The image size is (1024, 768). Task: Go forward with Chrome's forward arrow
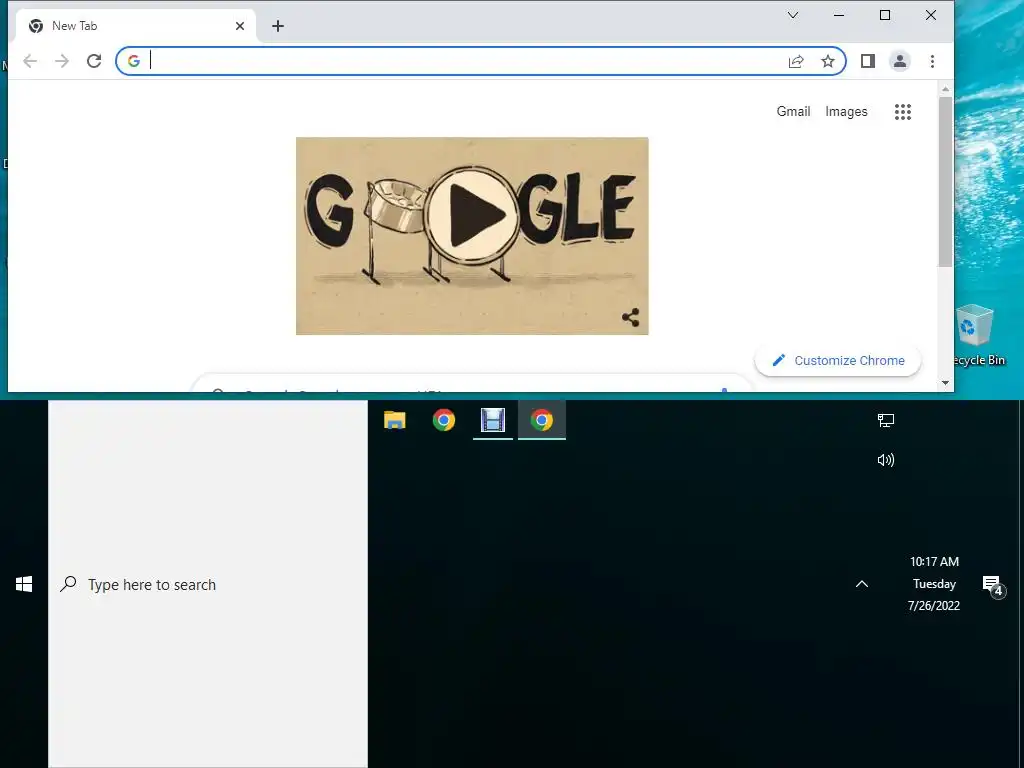62,61
